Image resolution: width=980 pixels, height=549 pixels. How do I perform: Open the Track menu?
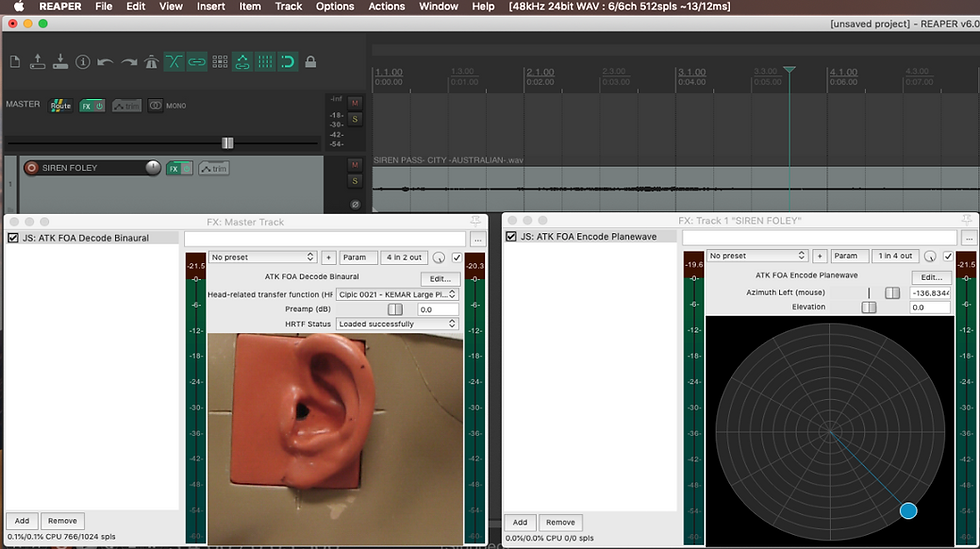(x=289, y=6)
